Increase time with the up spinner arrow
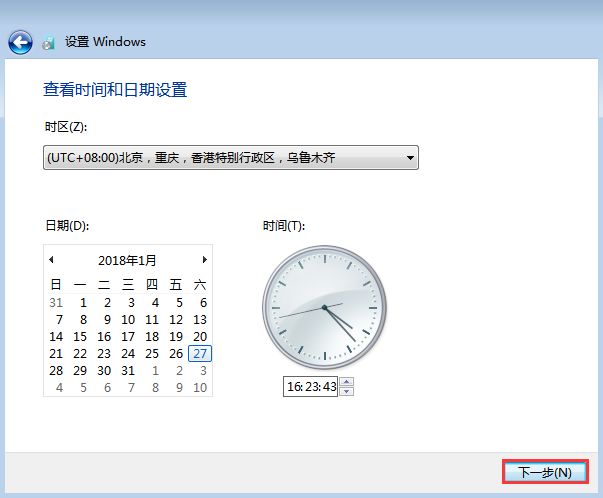603x498 pixels. pyautogui.click(x=347, y=381)
